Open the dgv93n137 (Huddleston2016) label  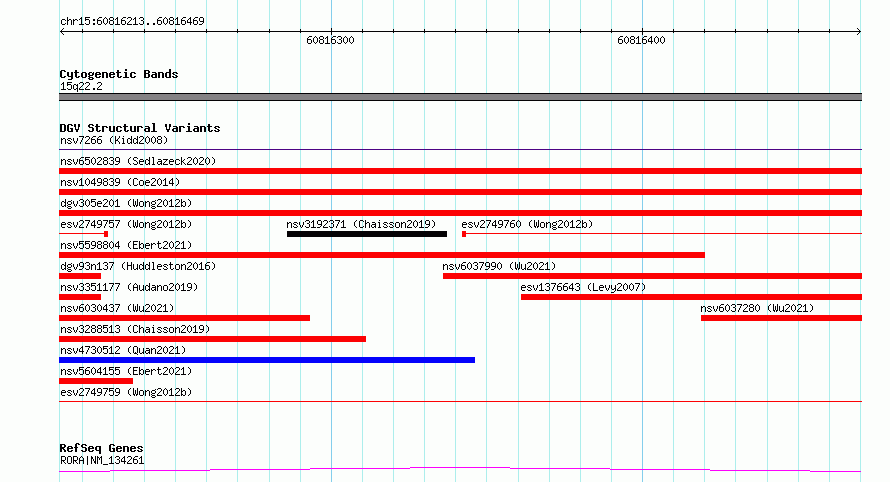138,267
